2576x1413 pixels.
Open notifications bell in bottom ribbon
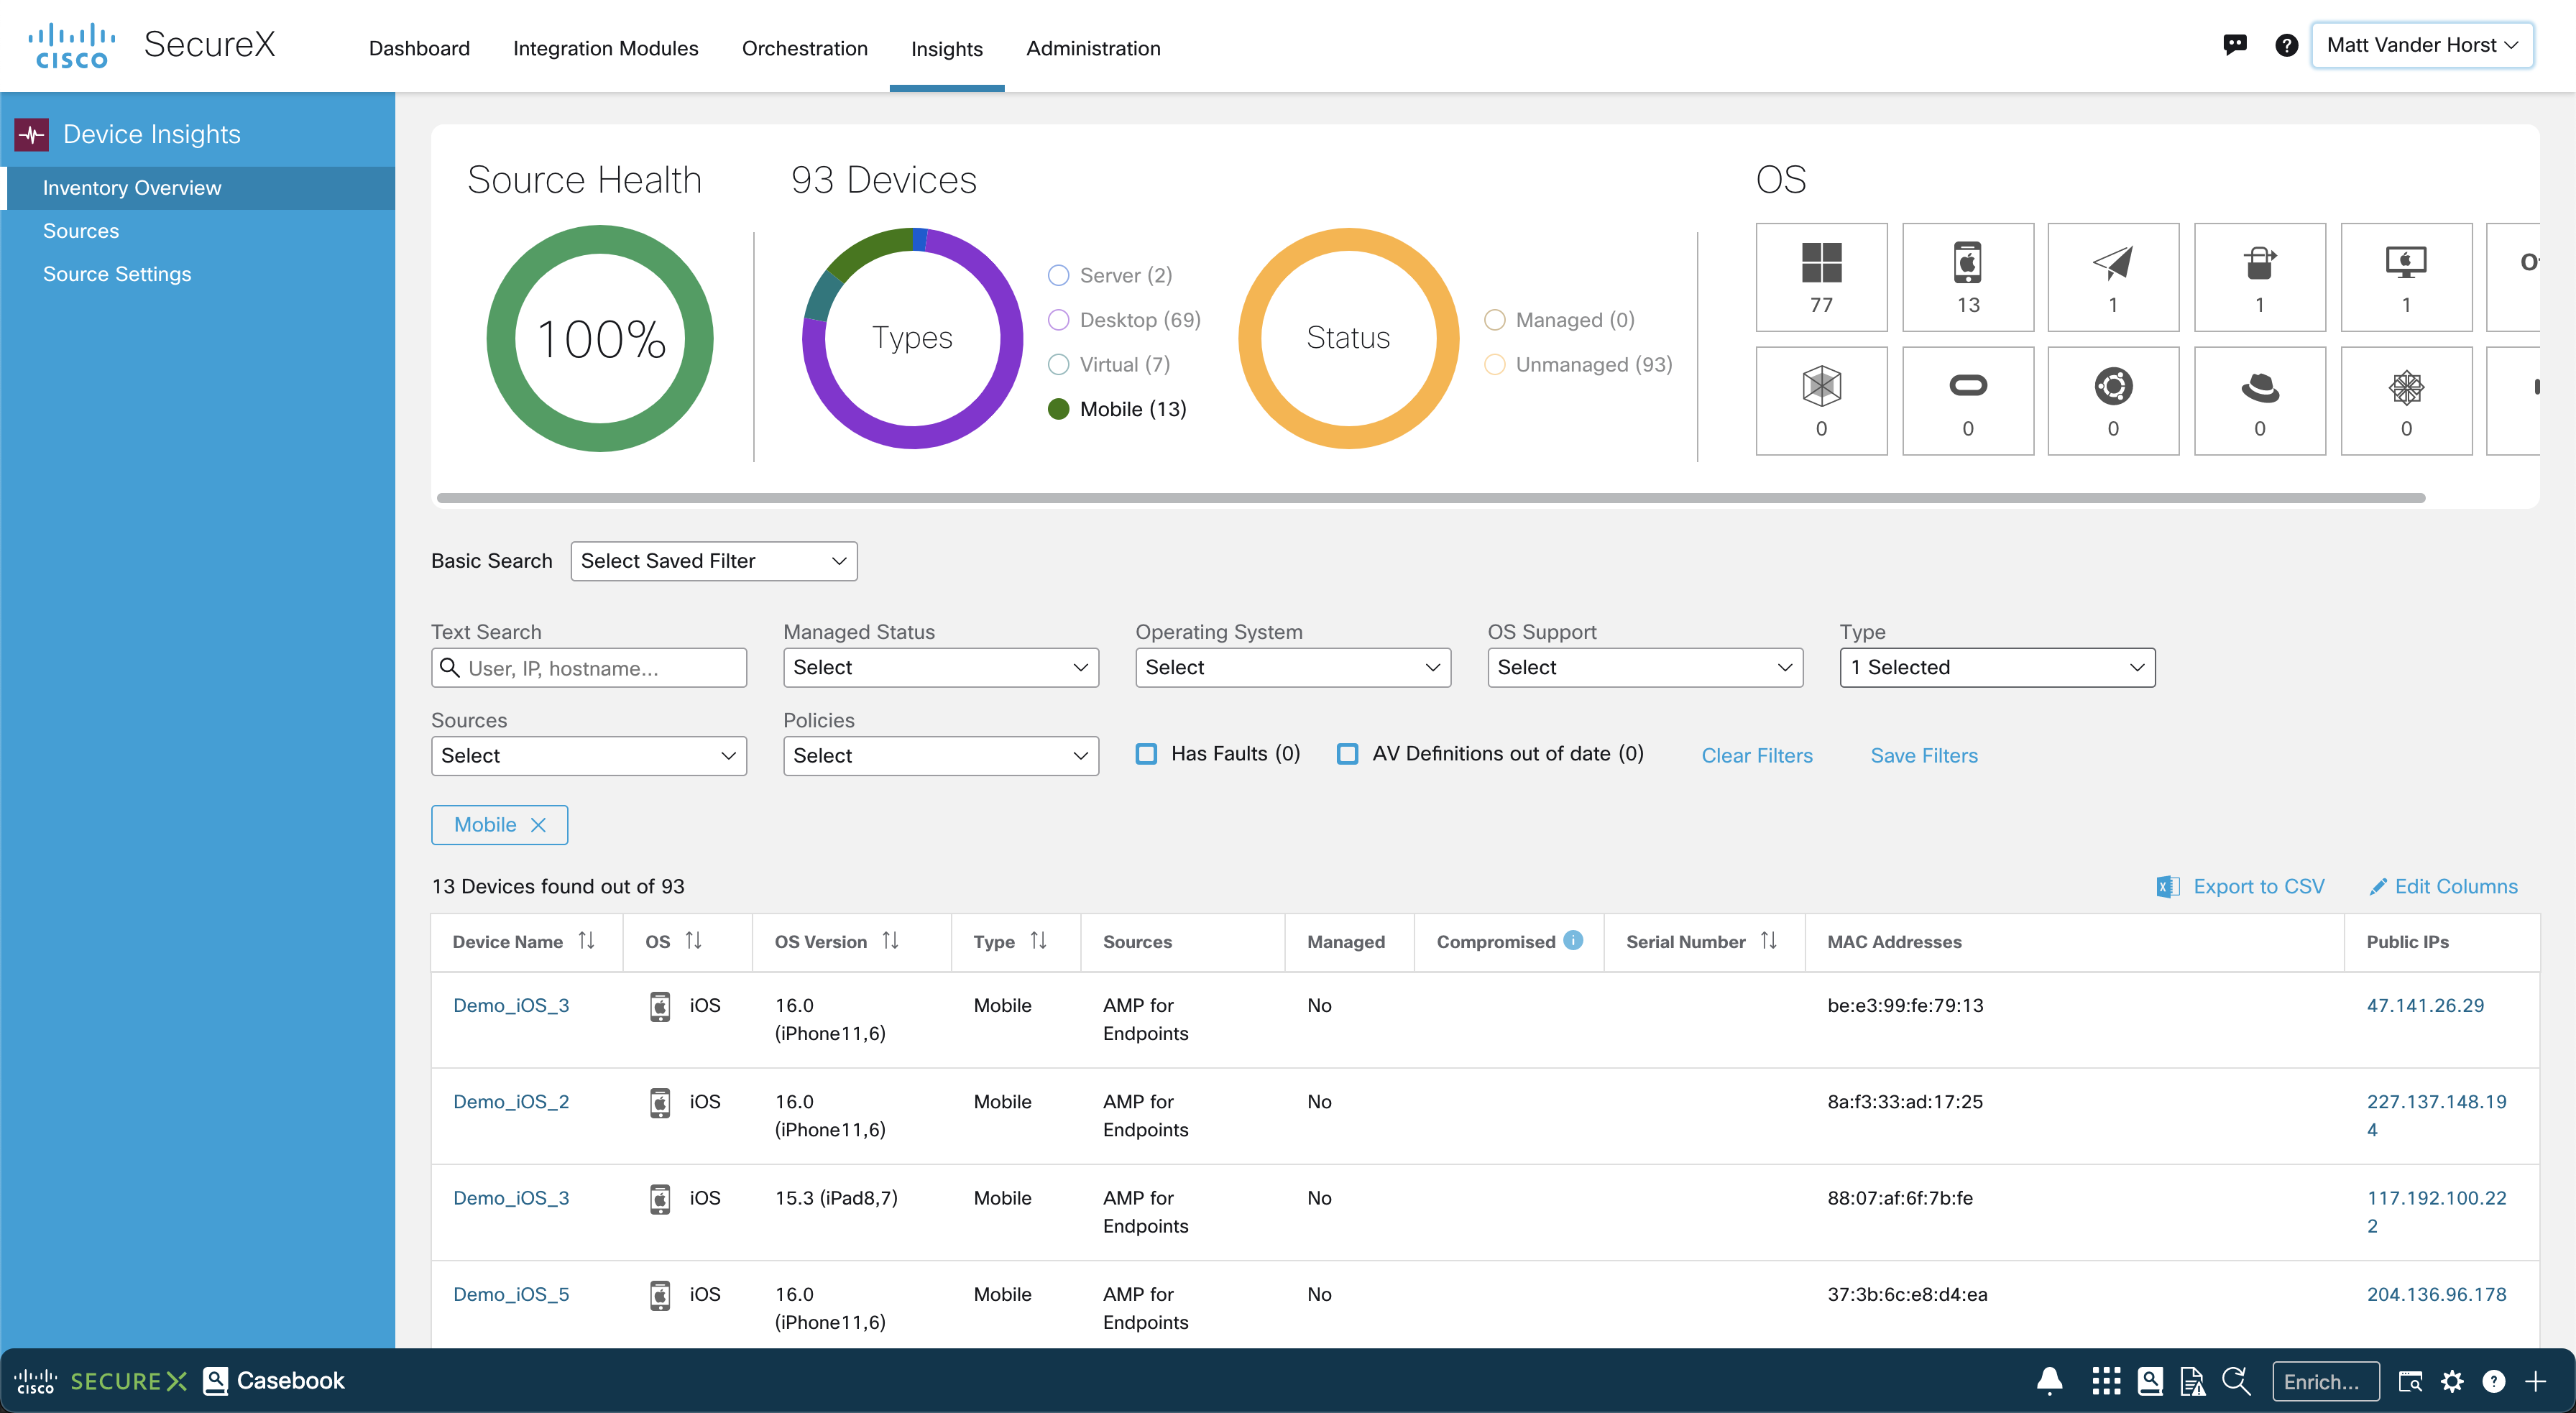[x=2049, y=1381]
